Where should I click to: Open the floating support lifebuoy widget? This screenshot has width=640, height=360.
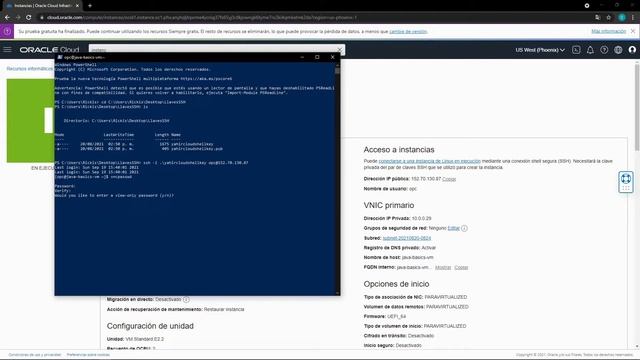[626, 182]
